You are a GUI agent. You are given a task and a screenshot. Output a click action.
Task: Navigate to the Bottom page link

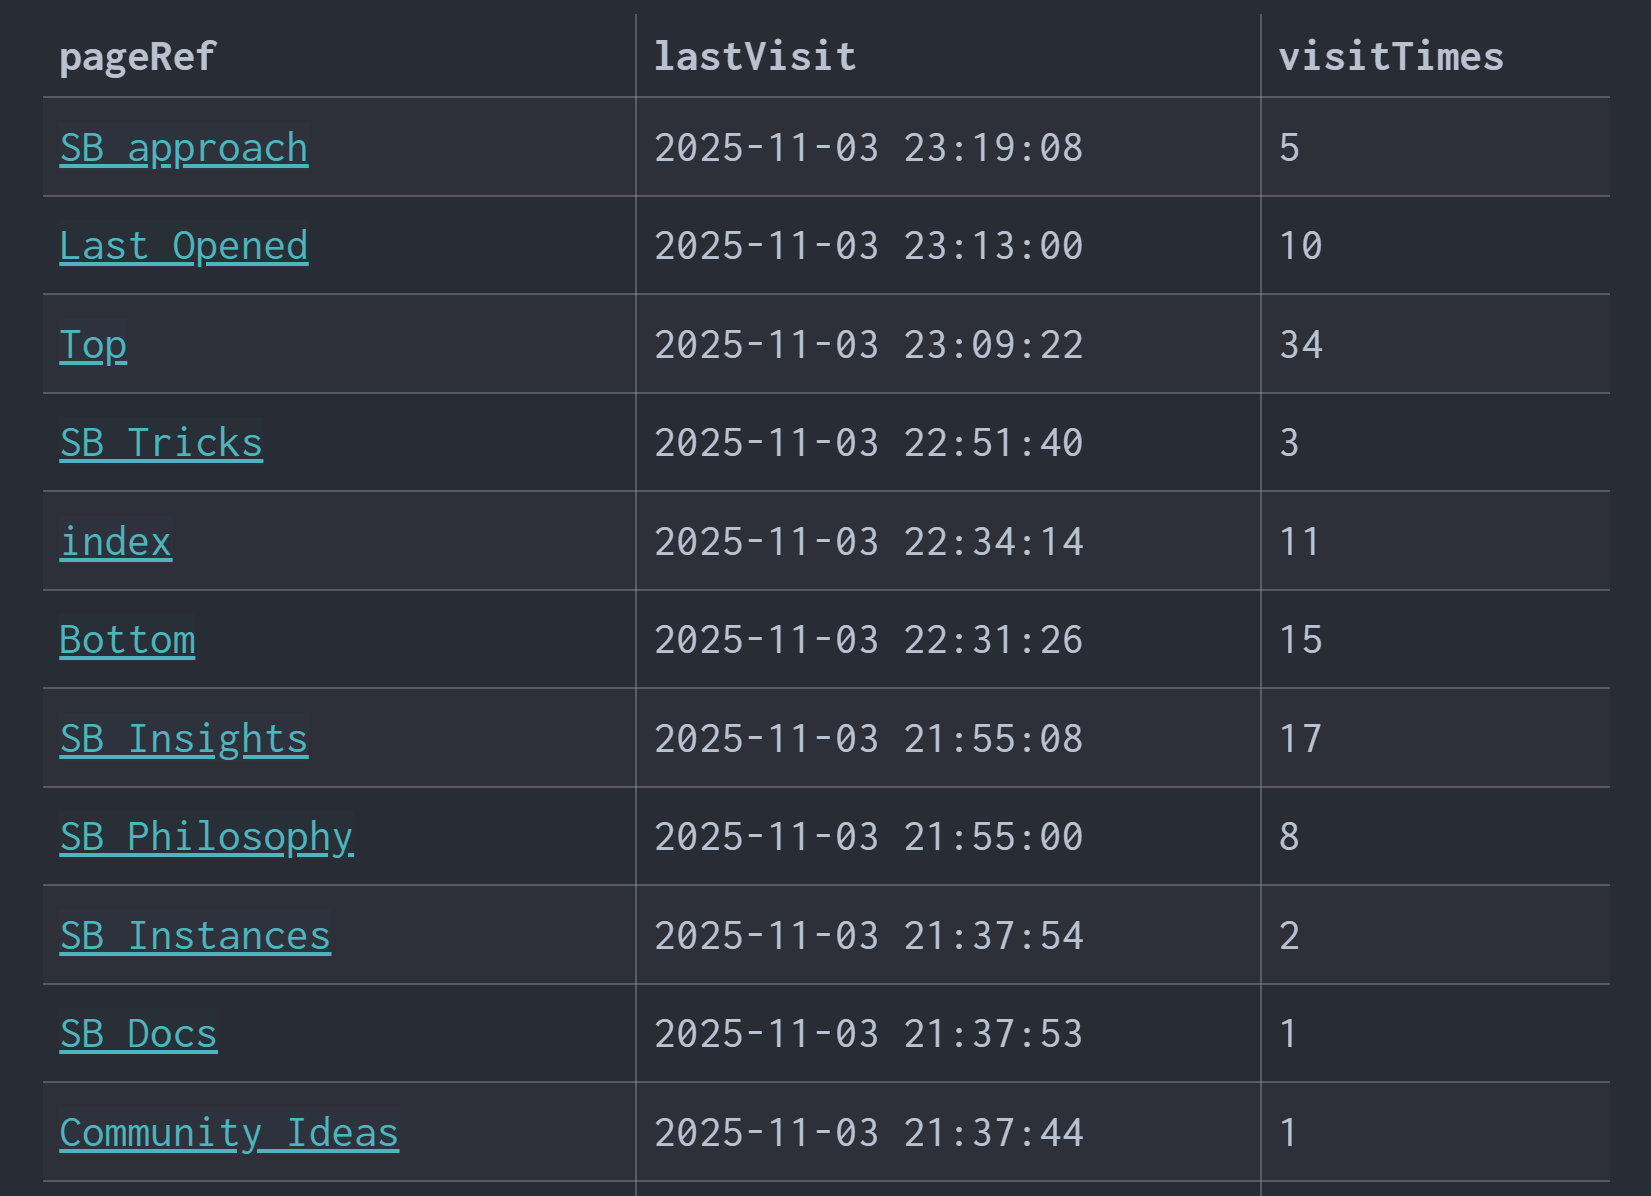tap(127, 640)
